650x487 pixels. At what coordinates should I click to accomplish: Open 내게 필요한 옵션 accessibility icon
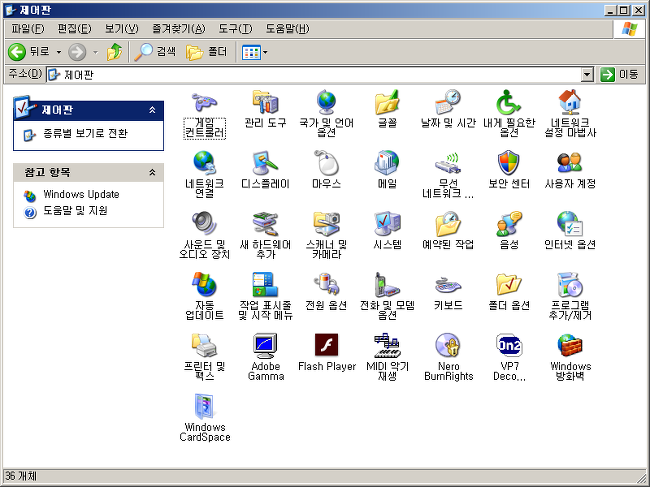click(x=509, y=103)
